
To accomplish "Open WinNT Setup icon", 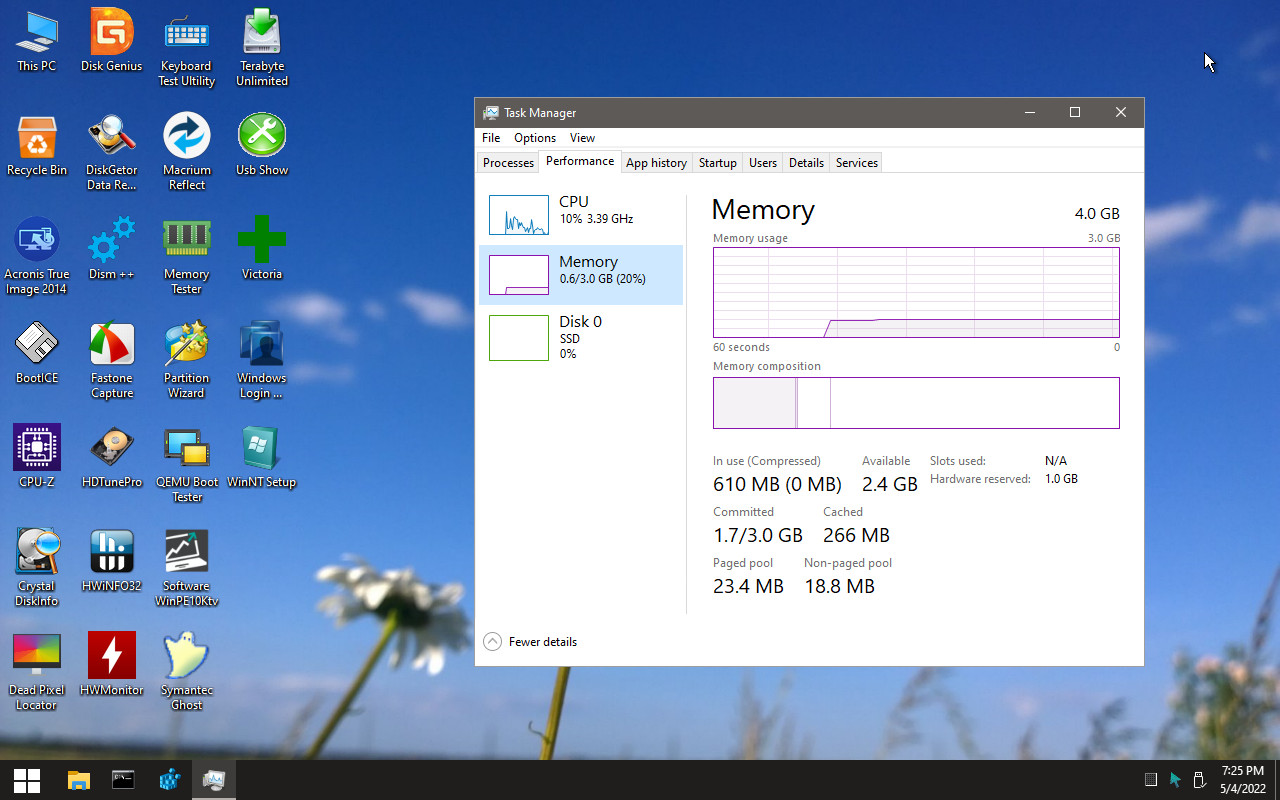I will pos(262,456).
